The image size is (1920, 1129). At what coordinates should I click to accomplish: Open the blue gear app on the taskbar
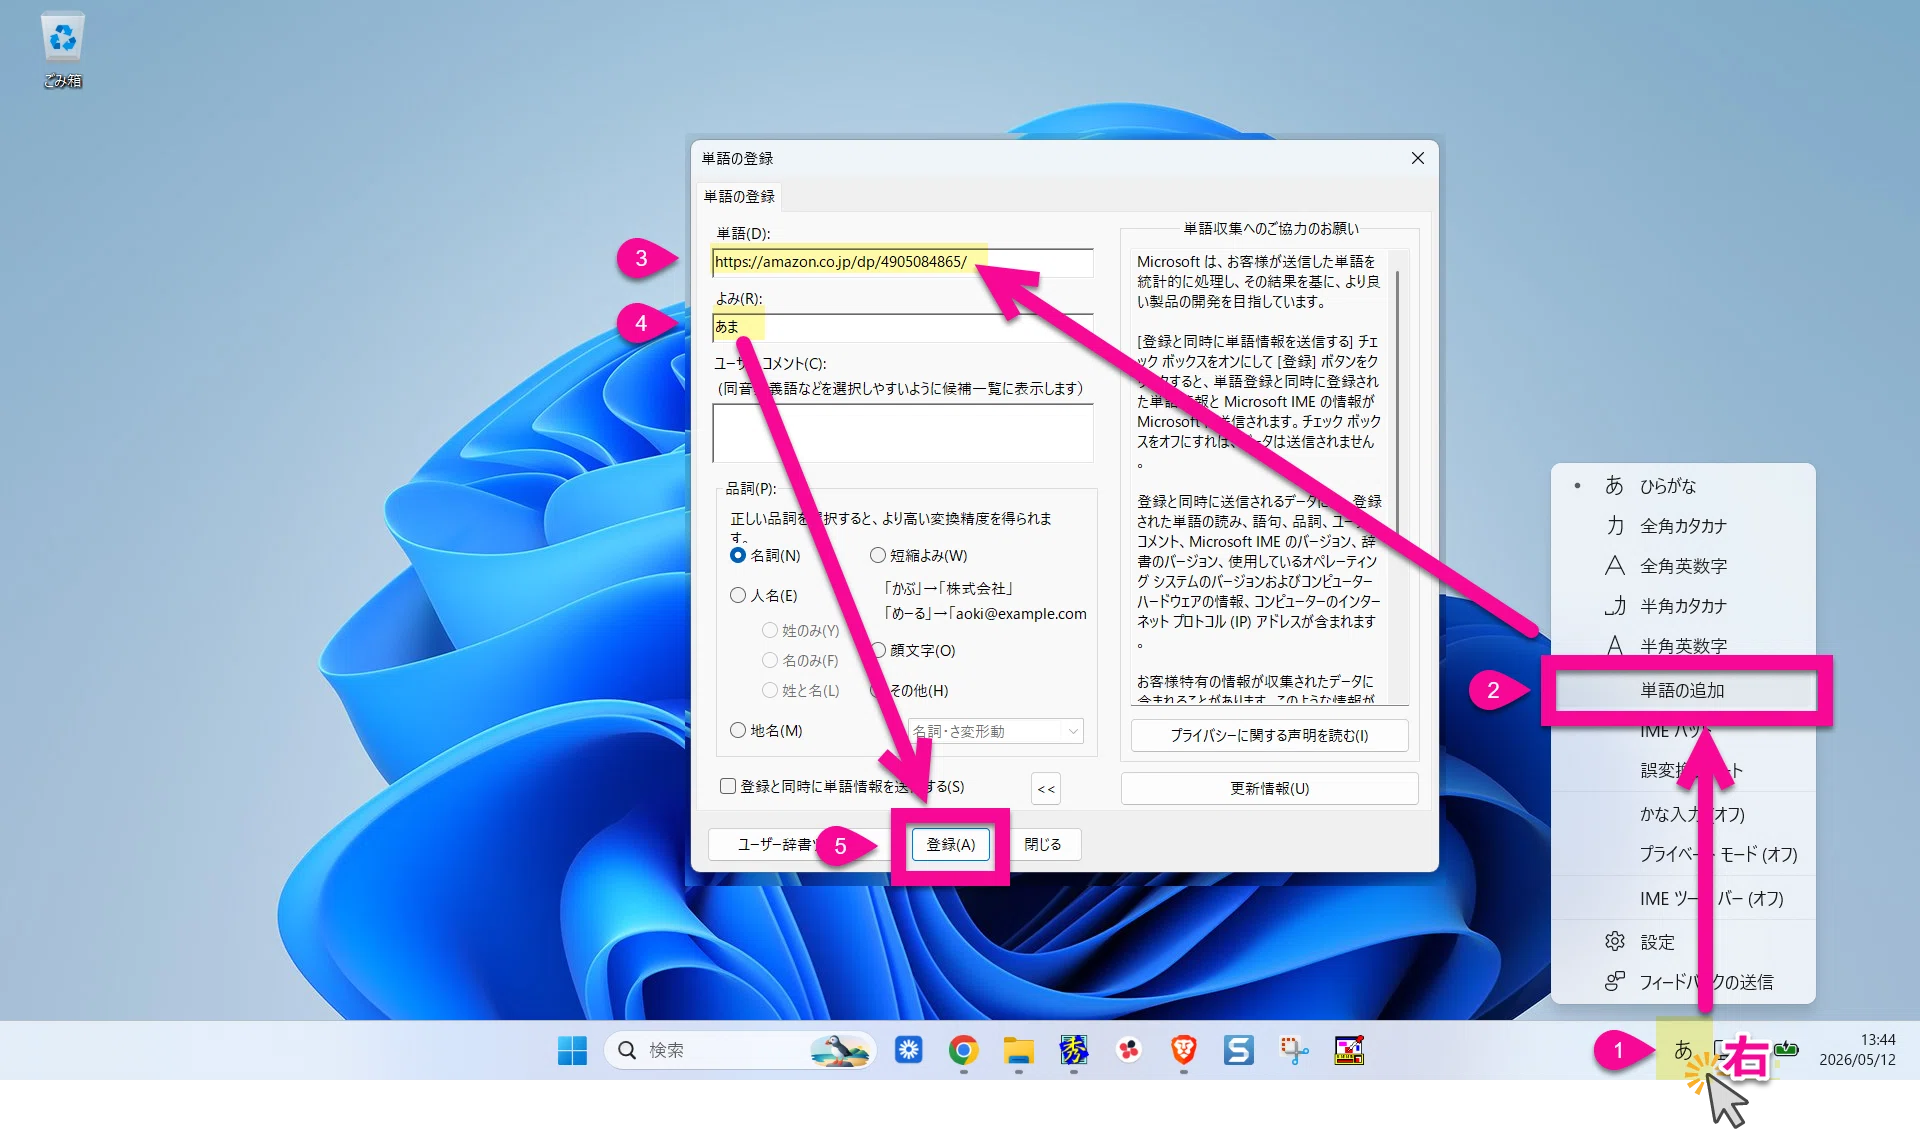pyautogui.click(x=908, y=1050)
